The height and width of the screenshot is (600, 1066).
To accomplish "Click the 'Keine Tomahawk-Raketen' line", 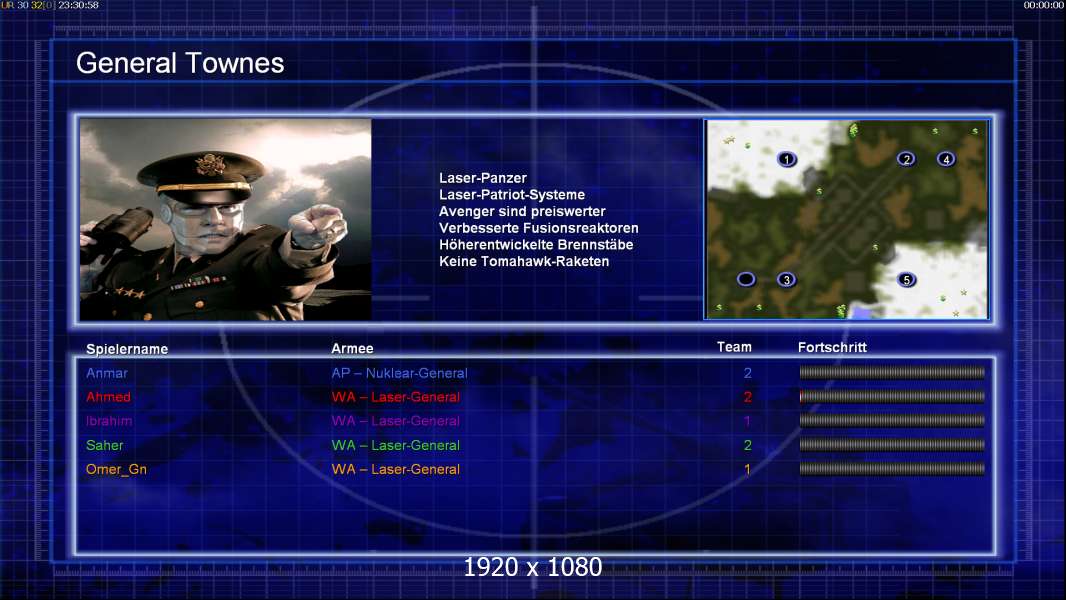I will pyautogui.click(x=523, y=262).
